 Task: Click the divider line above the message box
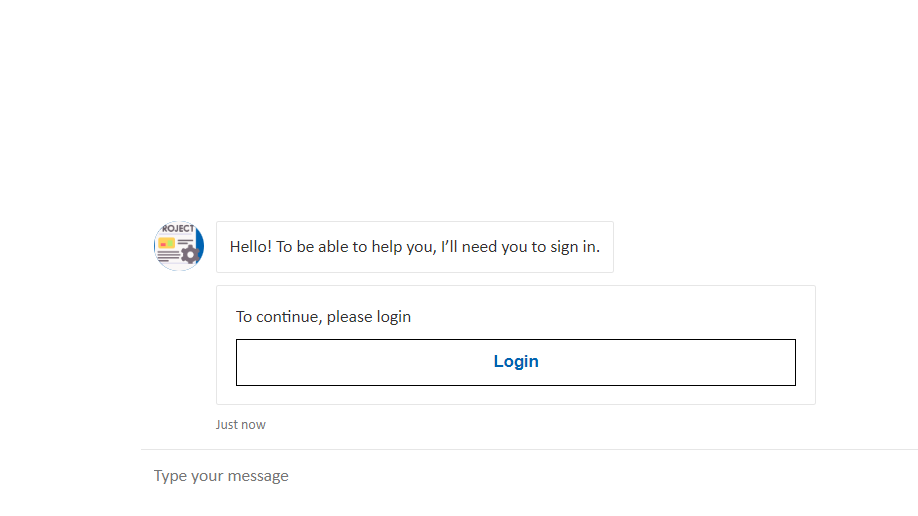click(530, 450)
